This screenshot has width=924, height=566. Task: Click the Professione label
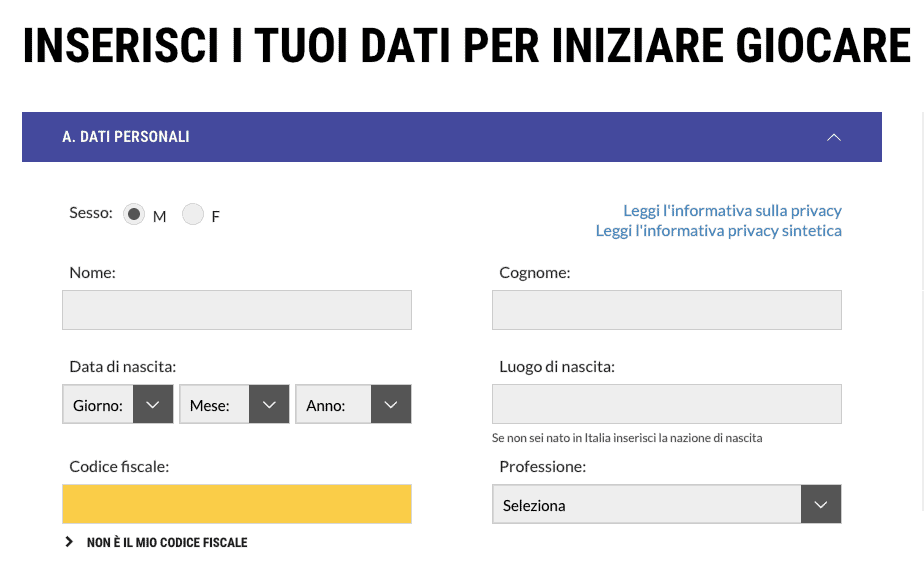click(x=542, y=467)
